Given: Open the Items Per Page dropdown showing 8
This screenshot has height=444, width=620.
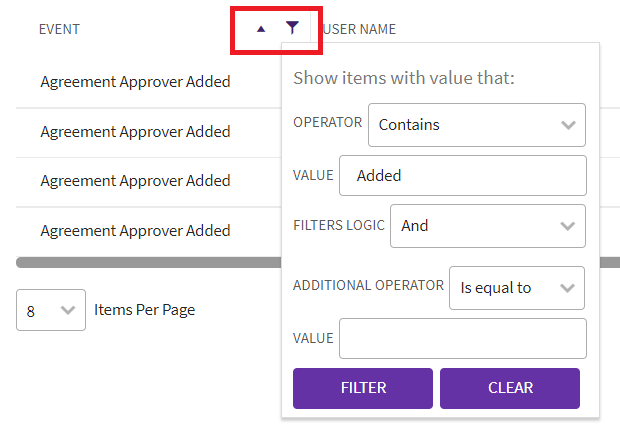Looking at the screenshot, I should 50,310.
